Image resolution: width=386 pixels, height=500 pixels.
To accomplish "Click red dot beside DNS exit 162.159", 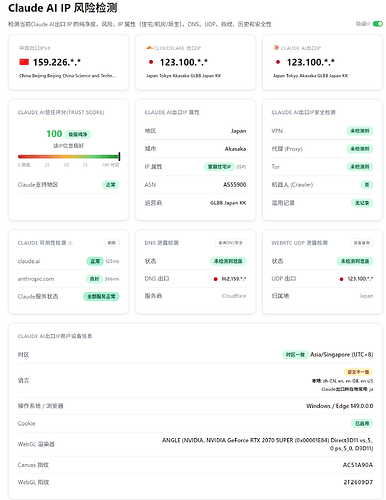I will pyautogui.click(x=216, y=279).
